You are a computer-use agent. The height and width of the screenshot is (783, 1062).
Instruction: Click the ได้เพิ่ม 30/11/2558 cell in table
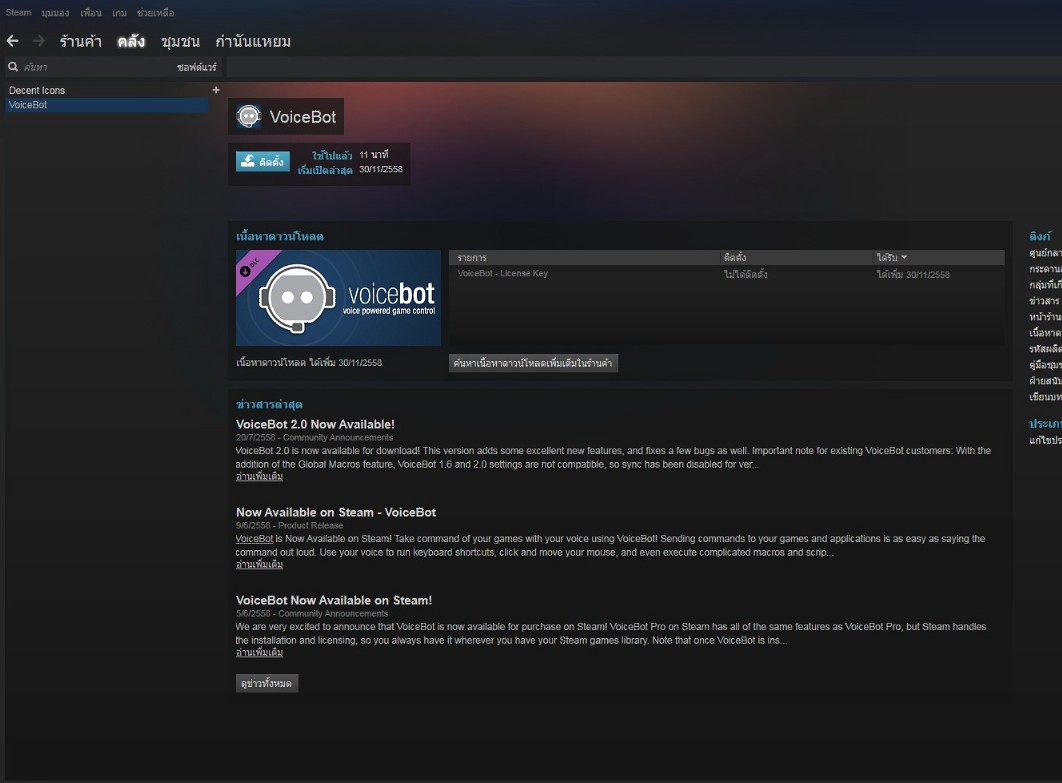pos(913,274)
